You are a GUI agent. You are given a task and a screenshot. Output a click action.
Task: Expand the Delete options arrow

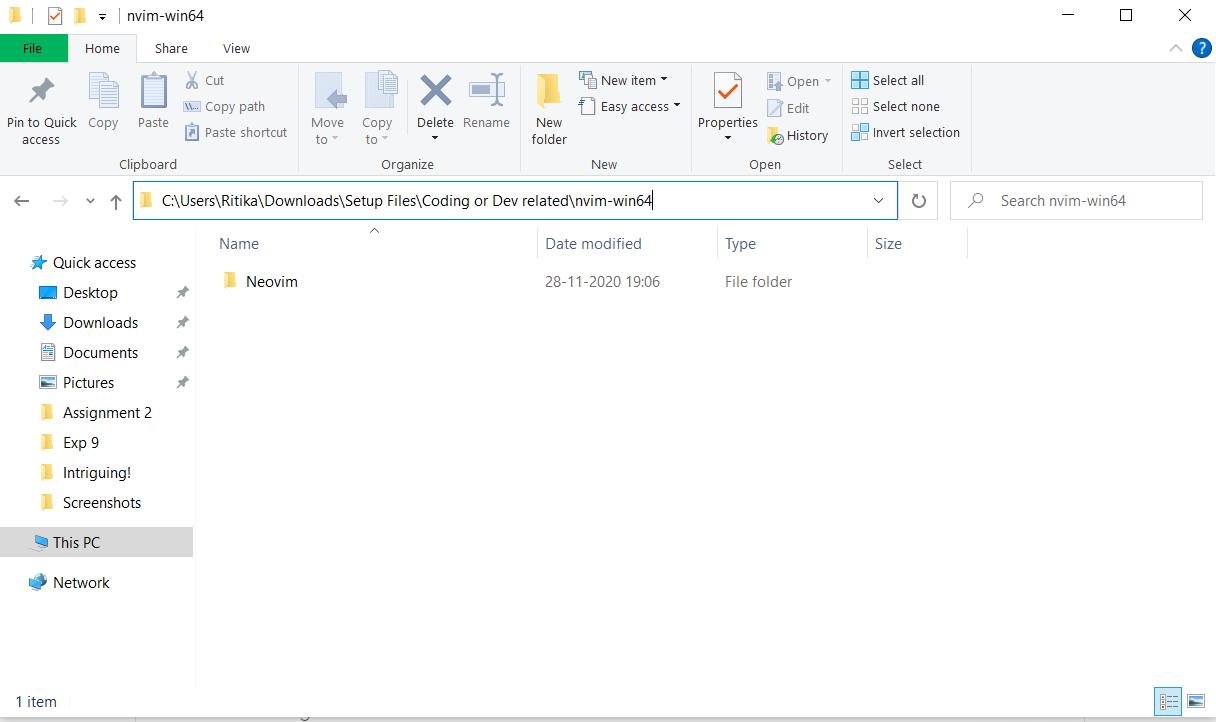(x=435, y=138)
